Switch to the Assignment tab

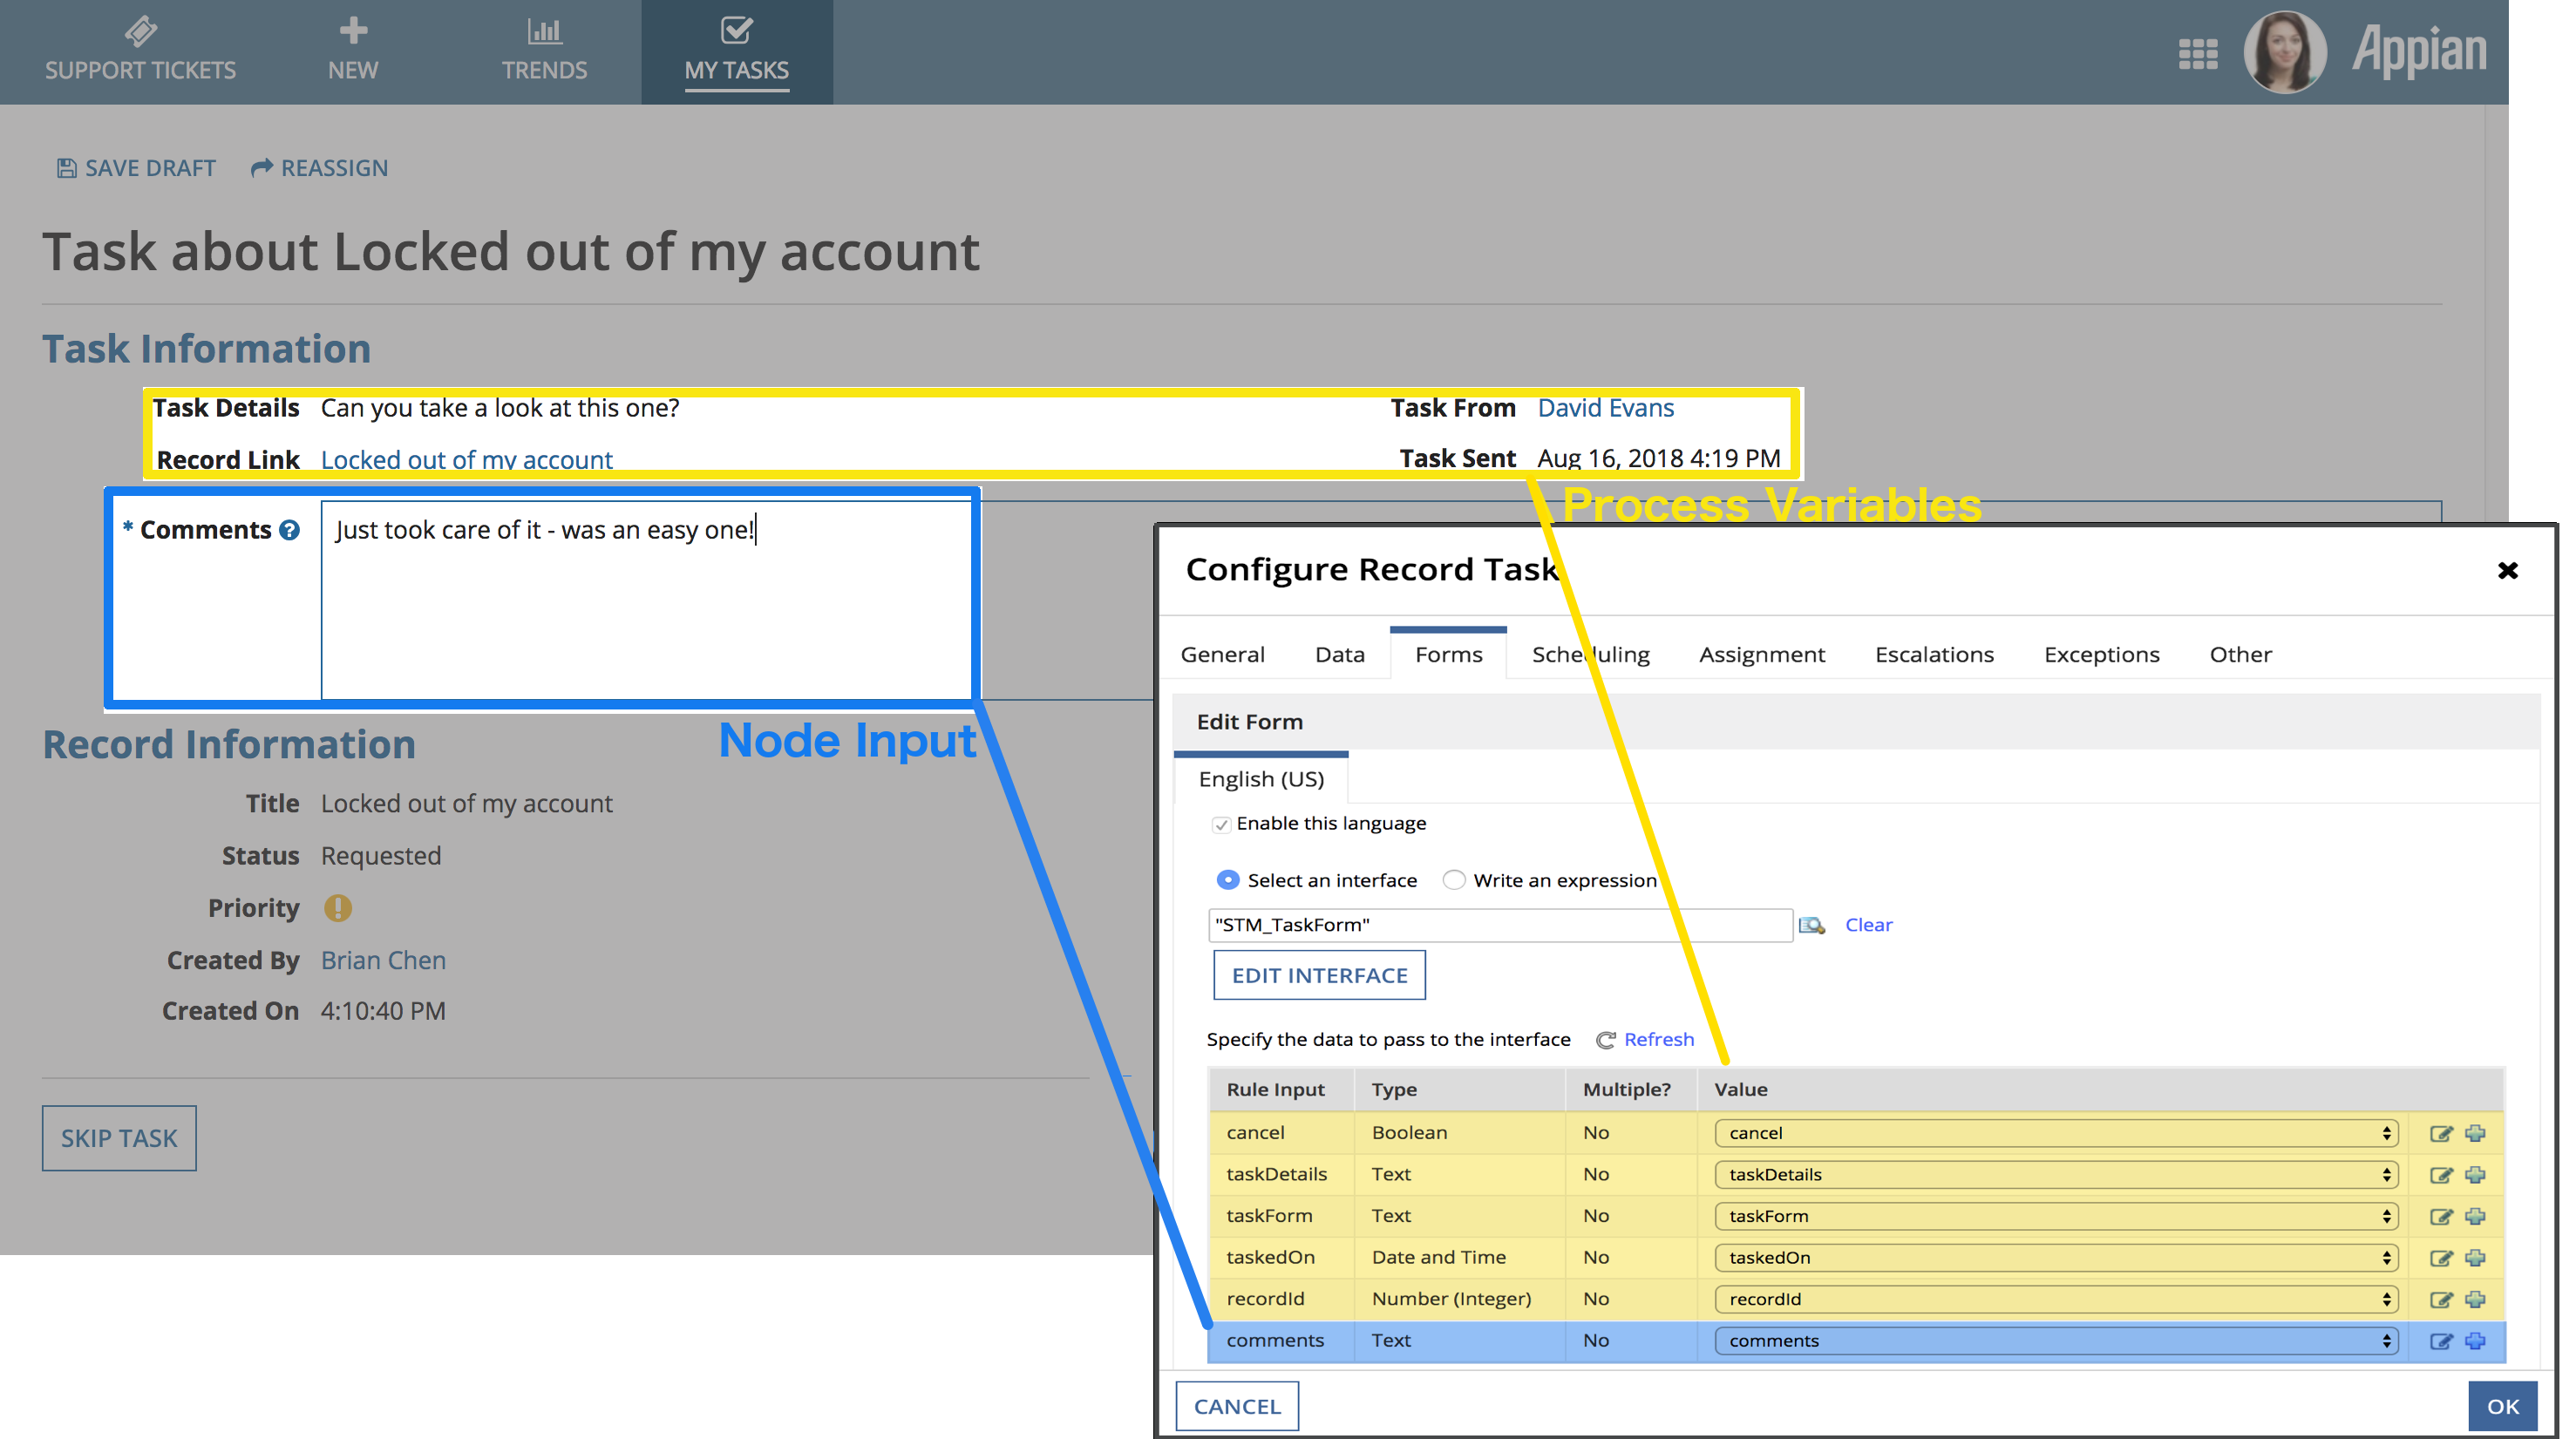(1760, 653)
